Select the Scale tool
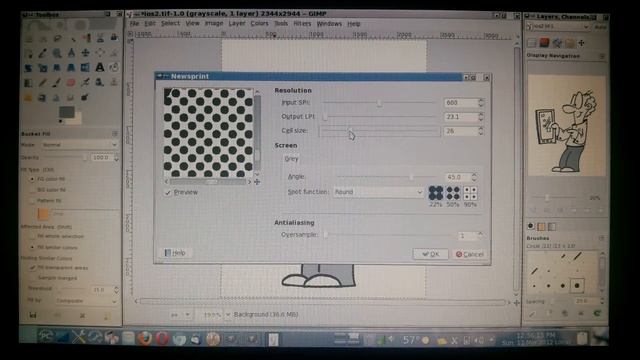The height and width of the screenshot is (360, 640). [x=43, y=68]
